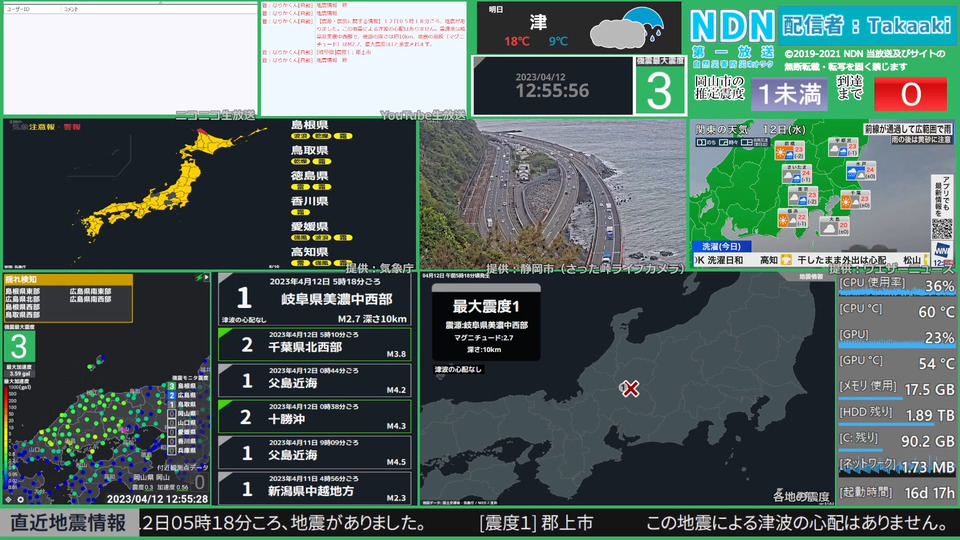Click the 揺れ検知 yellow header bar

68,279
